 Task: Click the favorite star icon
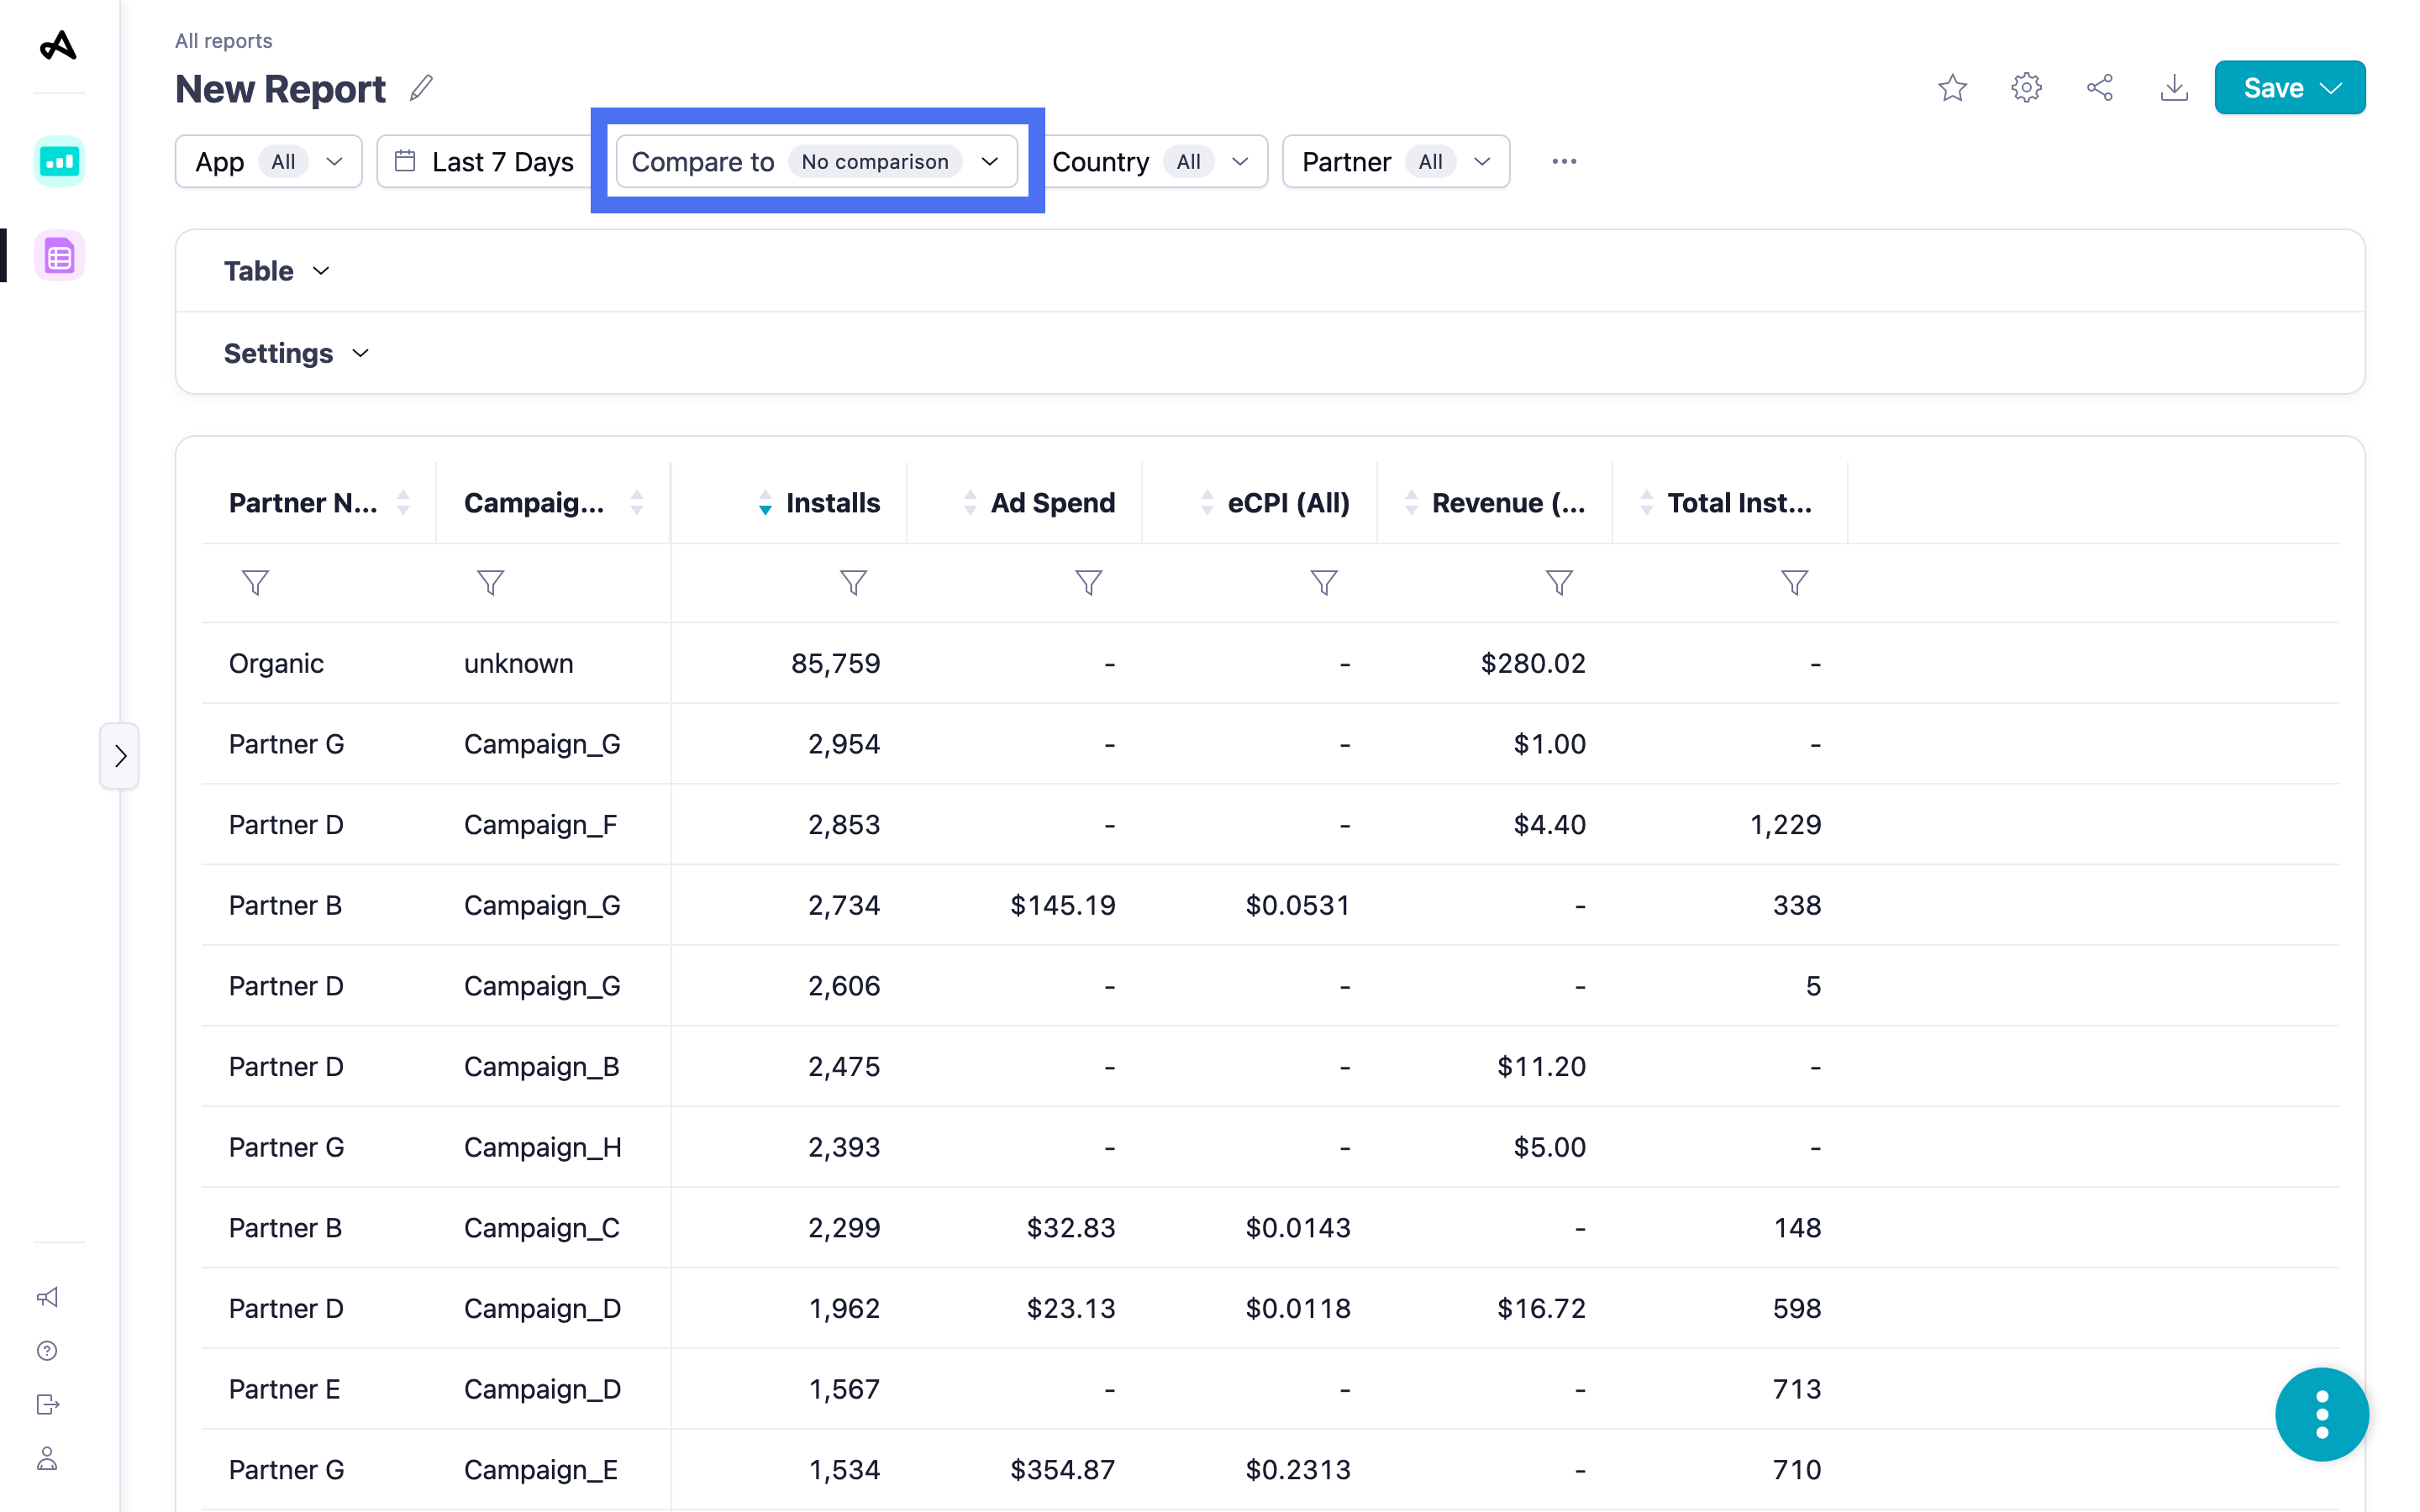coord(1952,88)
